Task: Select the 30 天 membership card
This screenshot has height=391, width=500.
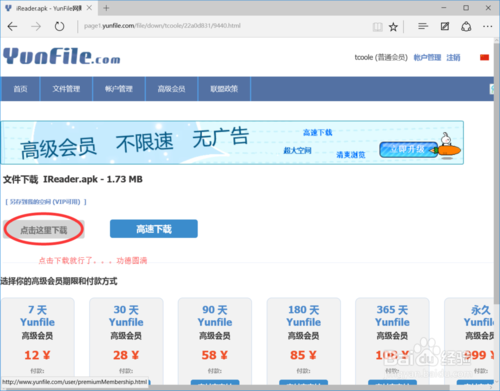Action: (x=126, y=340)
